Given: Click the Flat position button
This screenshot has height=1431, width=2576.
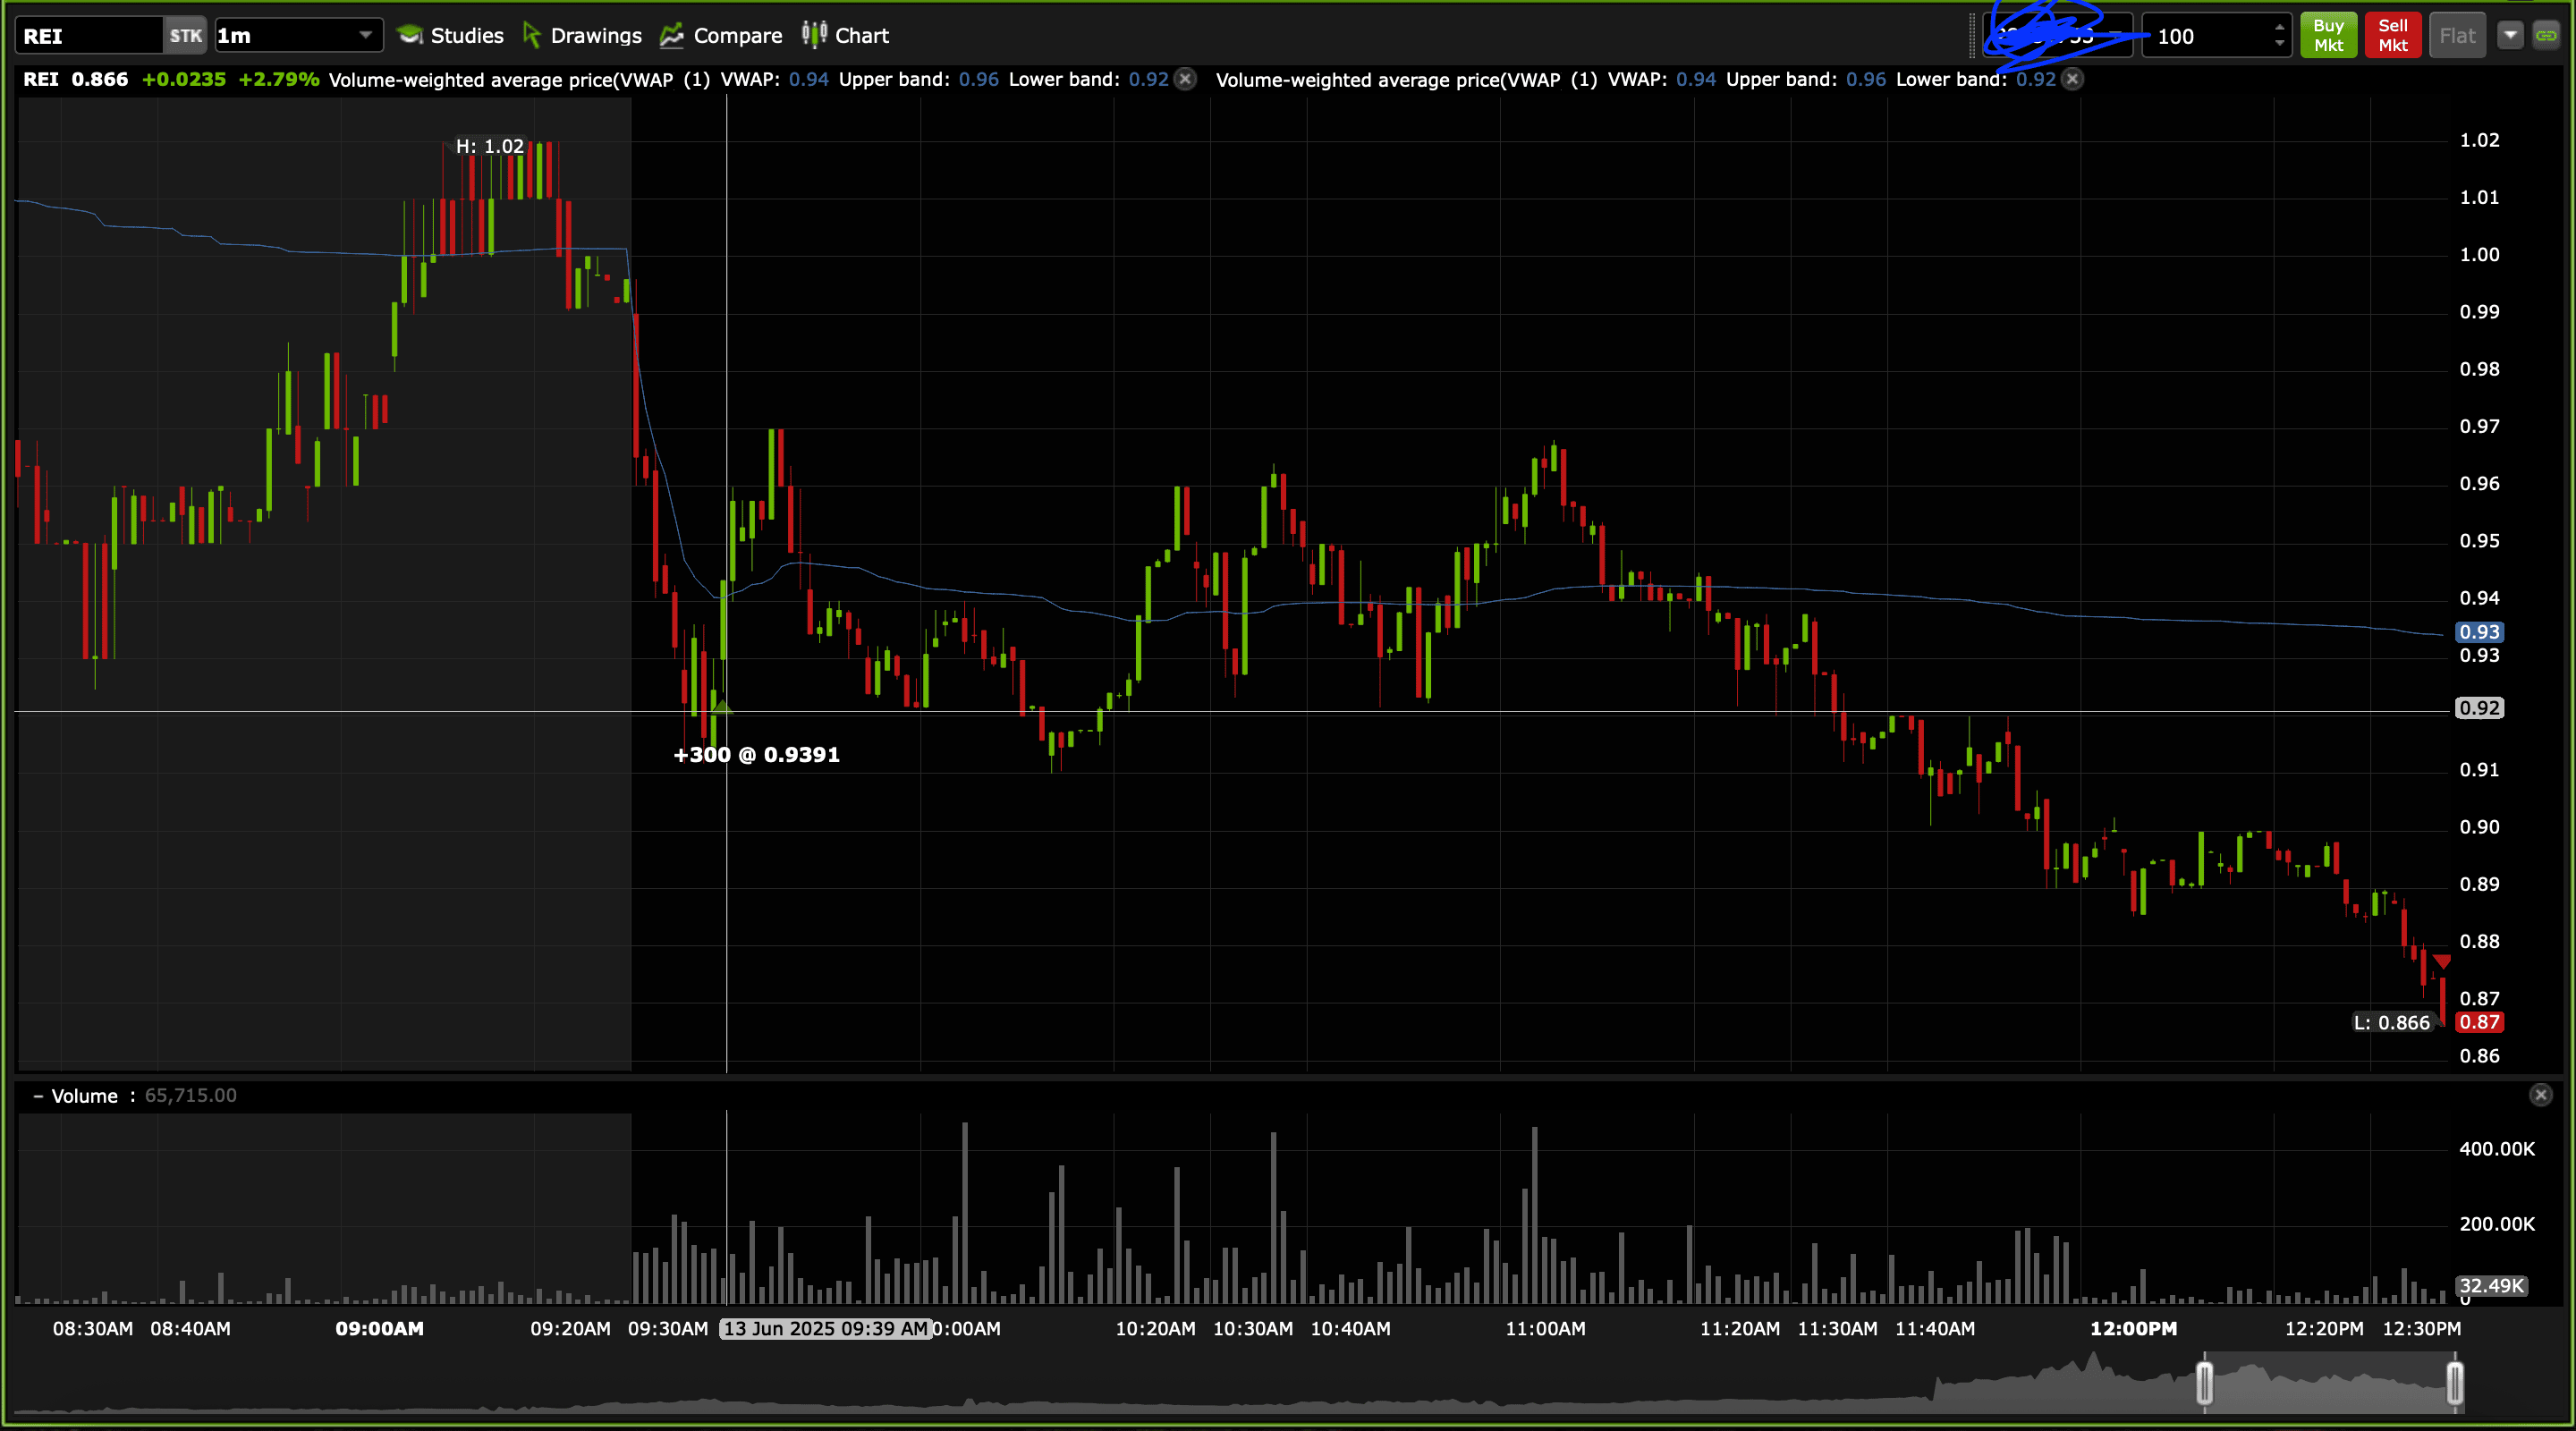Looking at the screenshot, I should tap(2457, 36).
